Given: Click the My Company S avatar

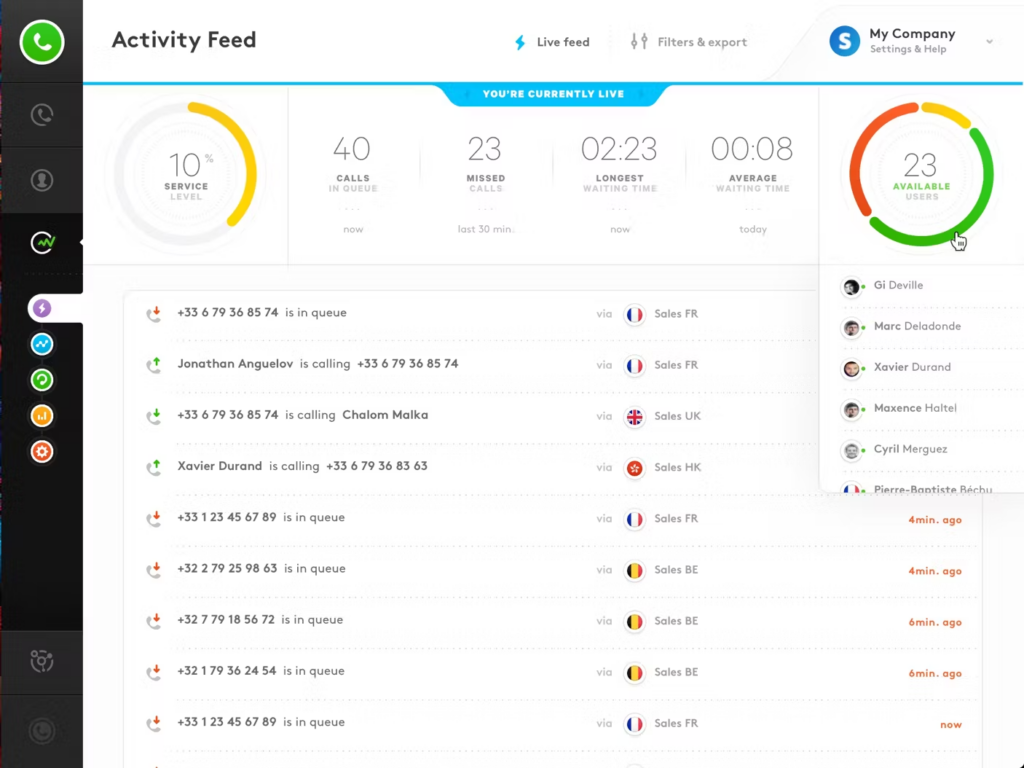Looking at the screenshot, I should click(844, 41).
